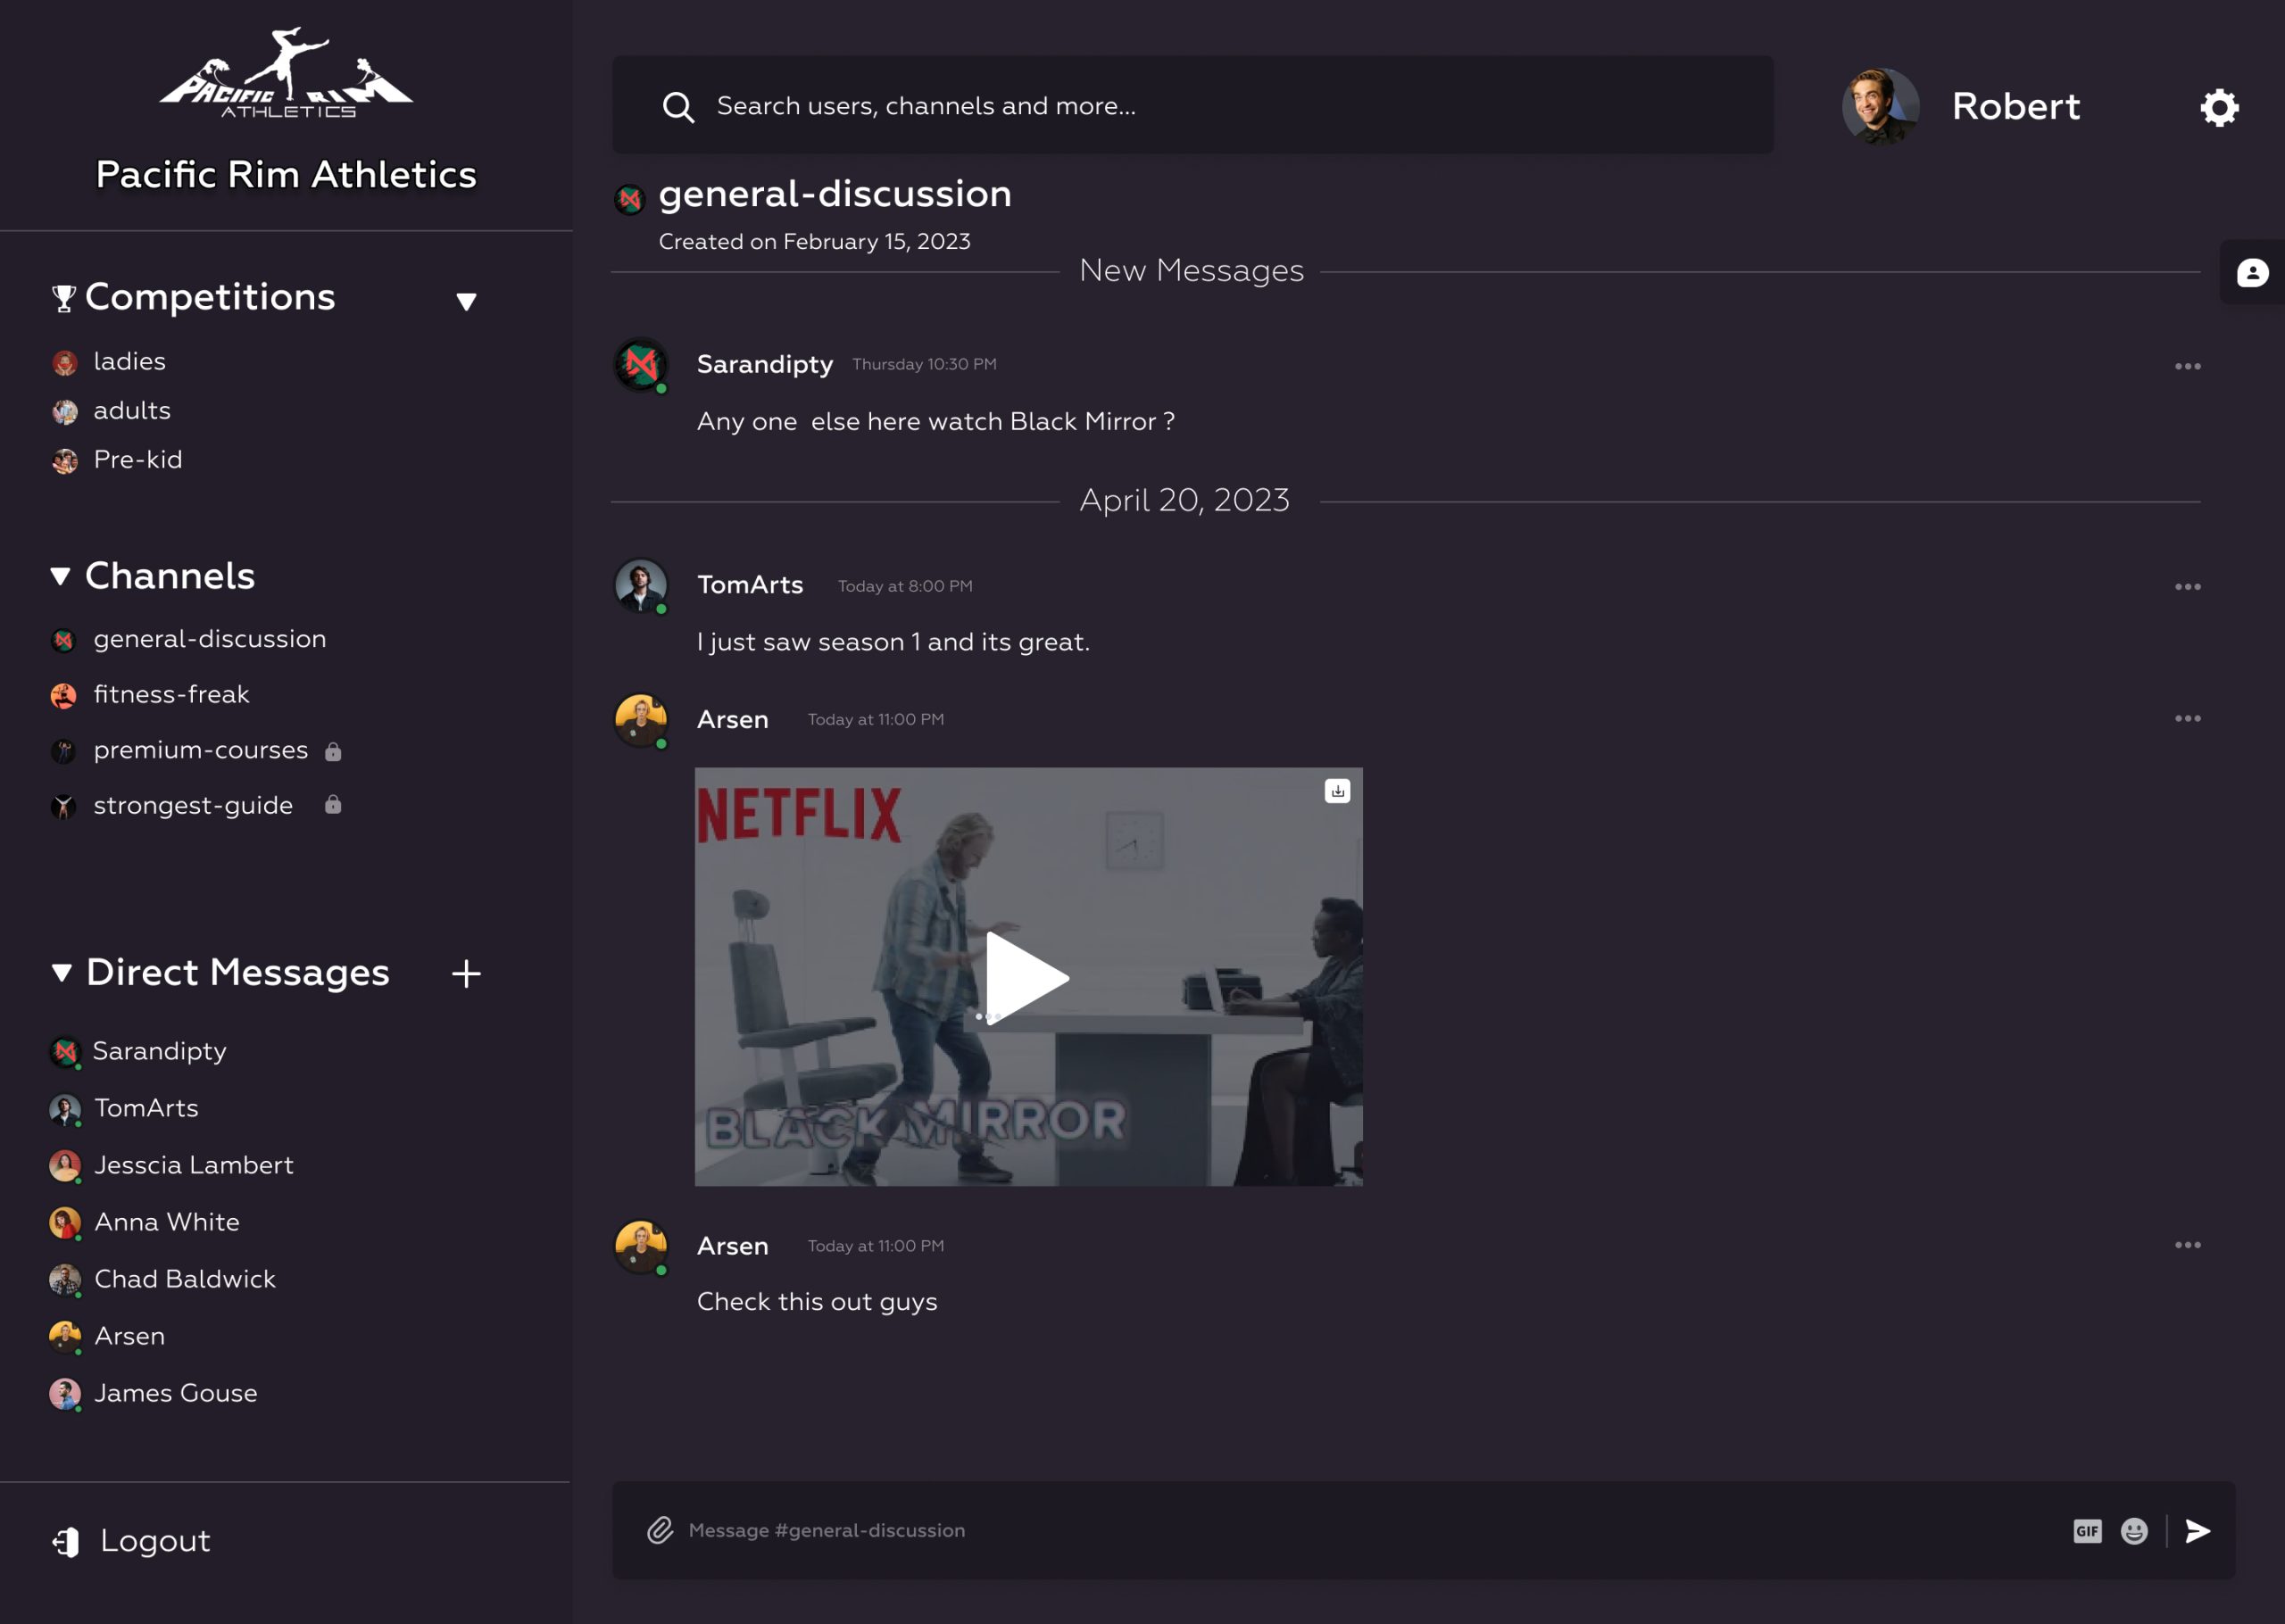This screenshot has width=2285, height=1624.
Task: Click the Logout icon
Action: pos(66,1541)
